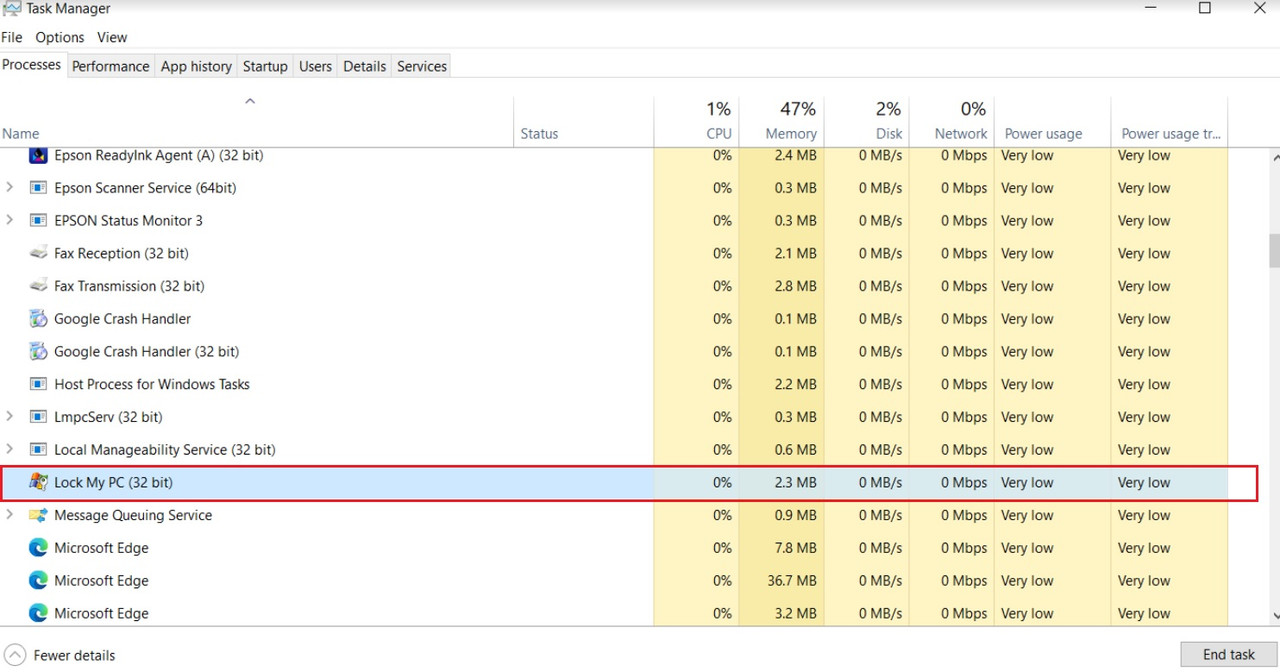The image size is (1280, 672).
Task: Sort by the Disk column header
Action: click(867, 121)
